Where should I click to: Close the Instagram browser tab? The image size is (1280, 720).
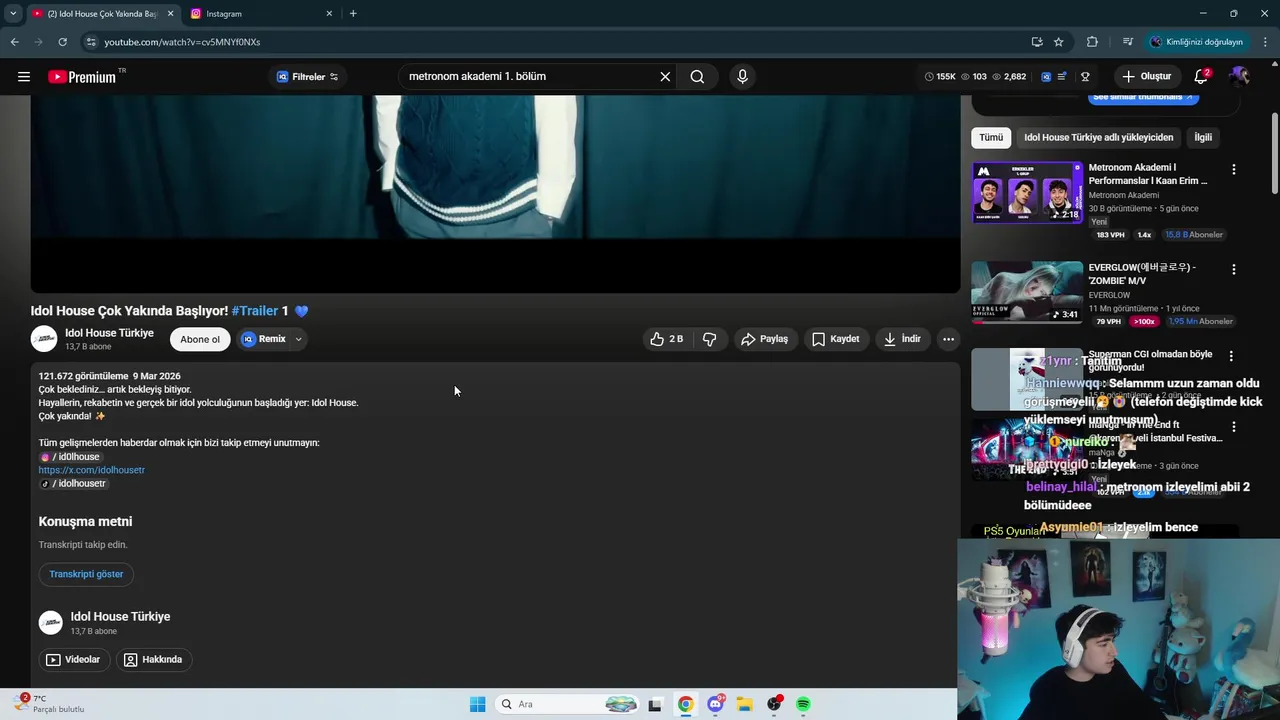click(x=329, y=14)
